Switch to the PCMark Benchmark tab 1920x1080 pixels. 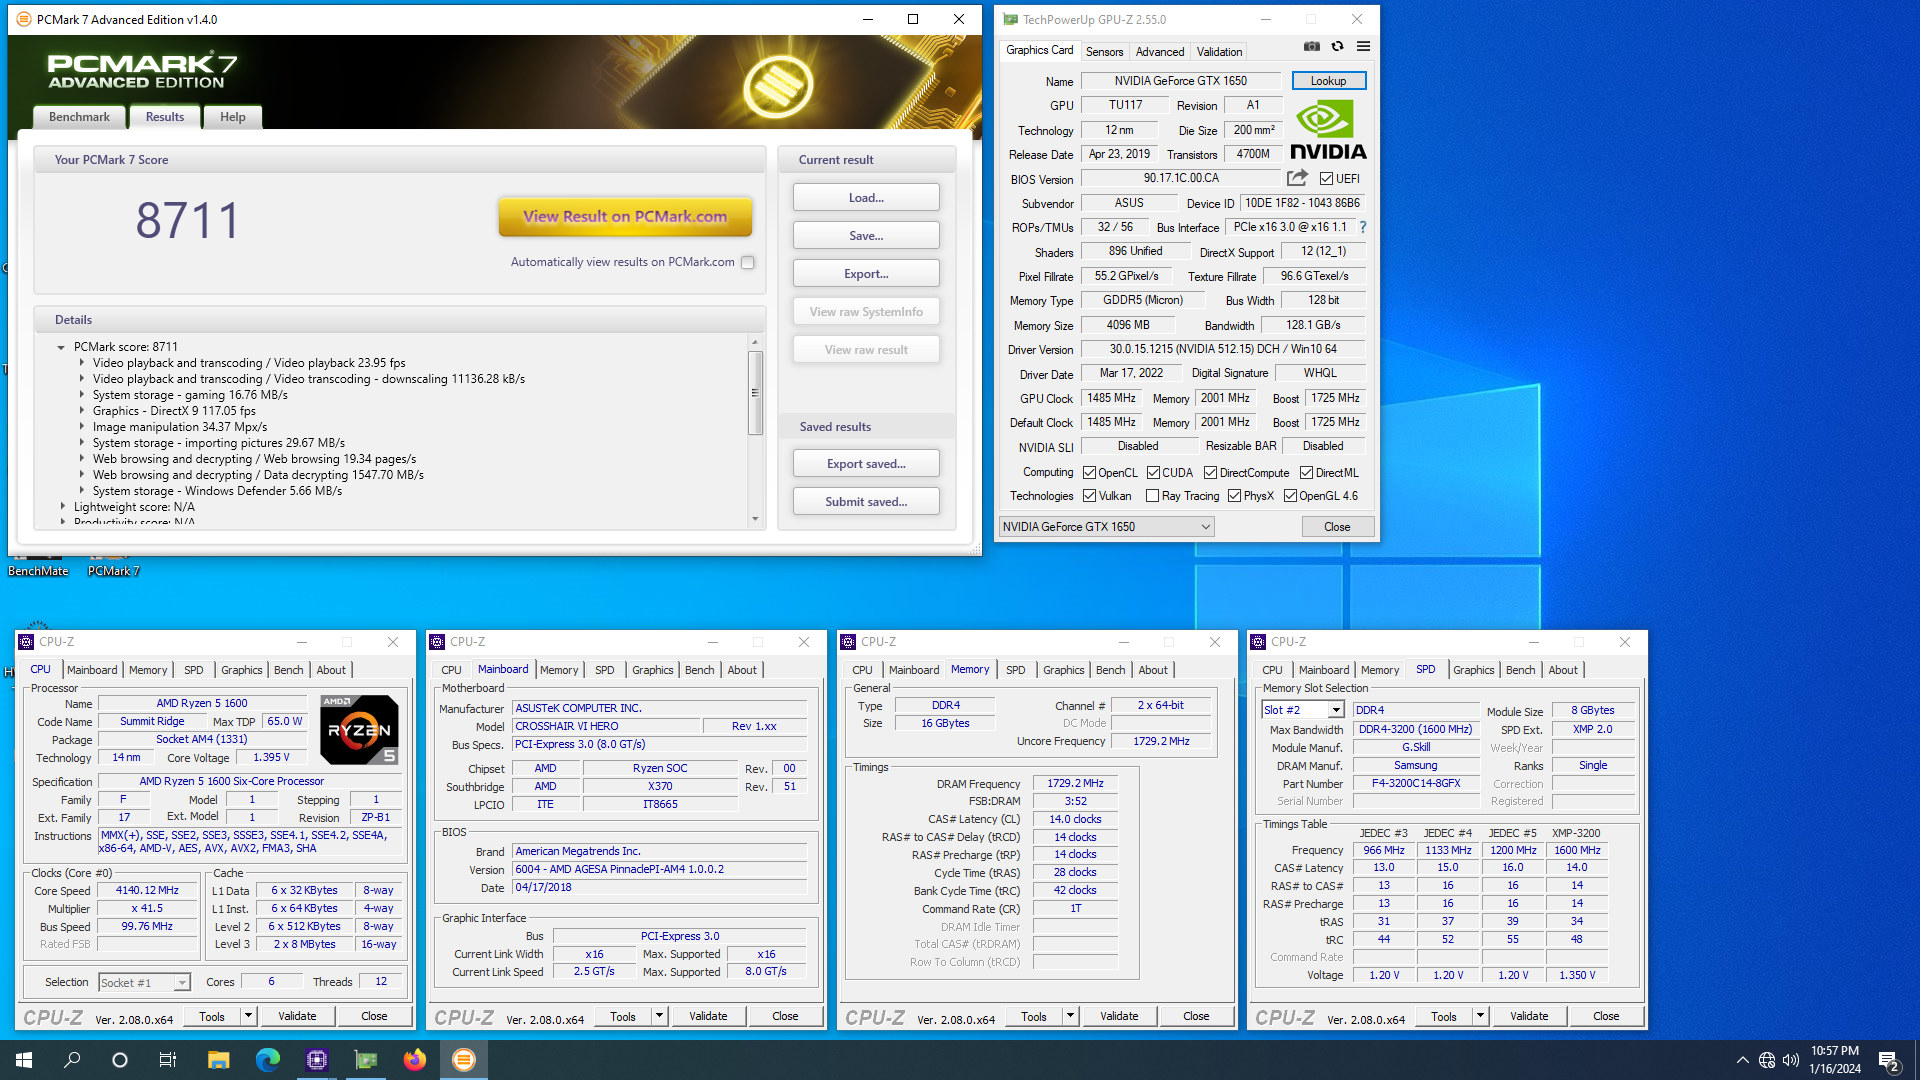tap(79, 117)
